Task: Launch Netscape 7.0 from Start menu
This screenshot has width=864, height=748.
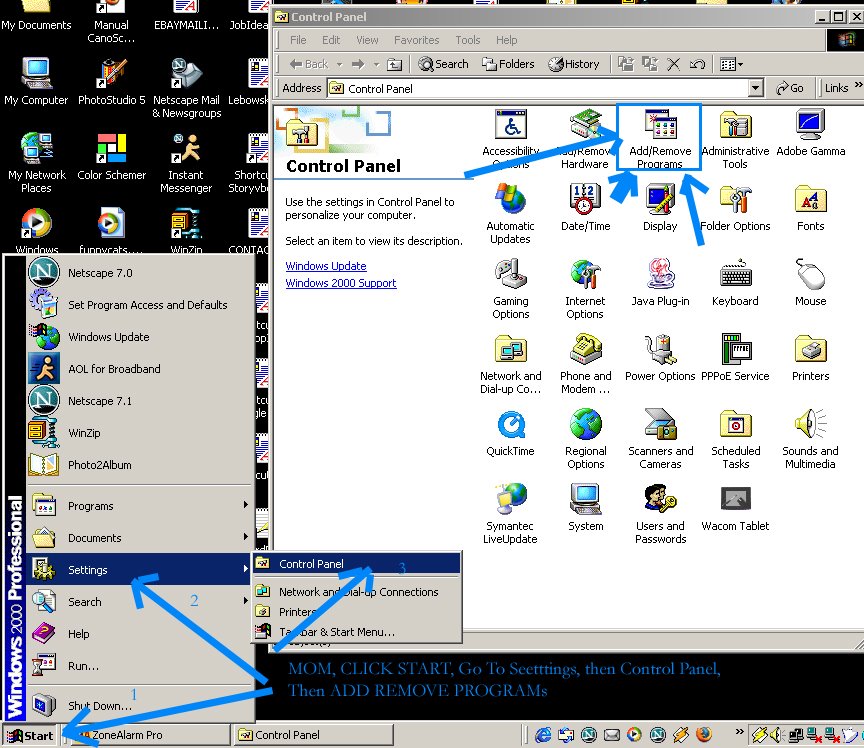Action: [x=140, y=273]
